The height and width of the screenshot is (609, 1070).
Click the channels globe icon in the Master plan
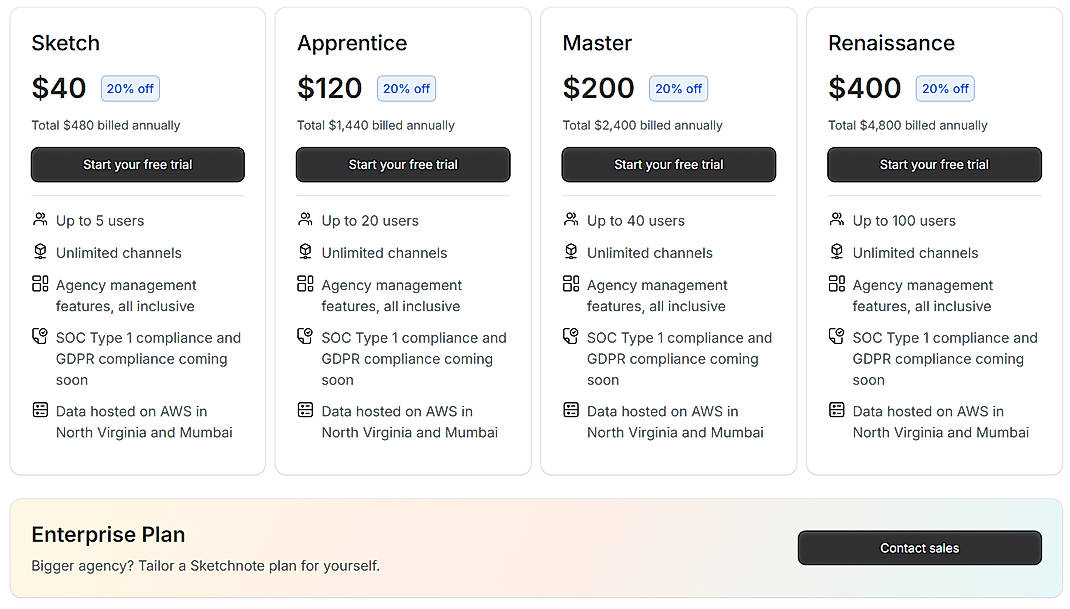[x=571, y=252]
